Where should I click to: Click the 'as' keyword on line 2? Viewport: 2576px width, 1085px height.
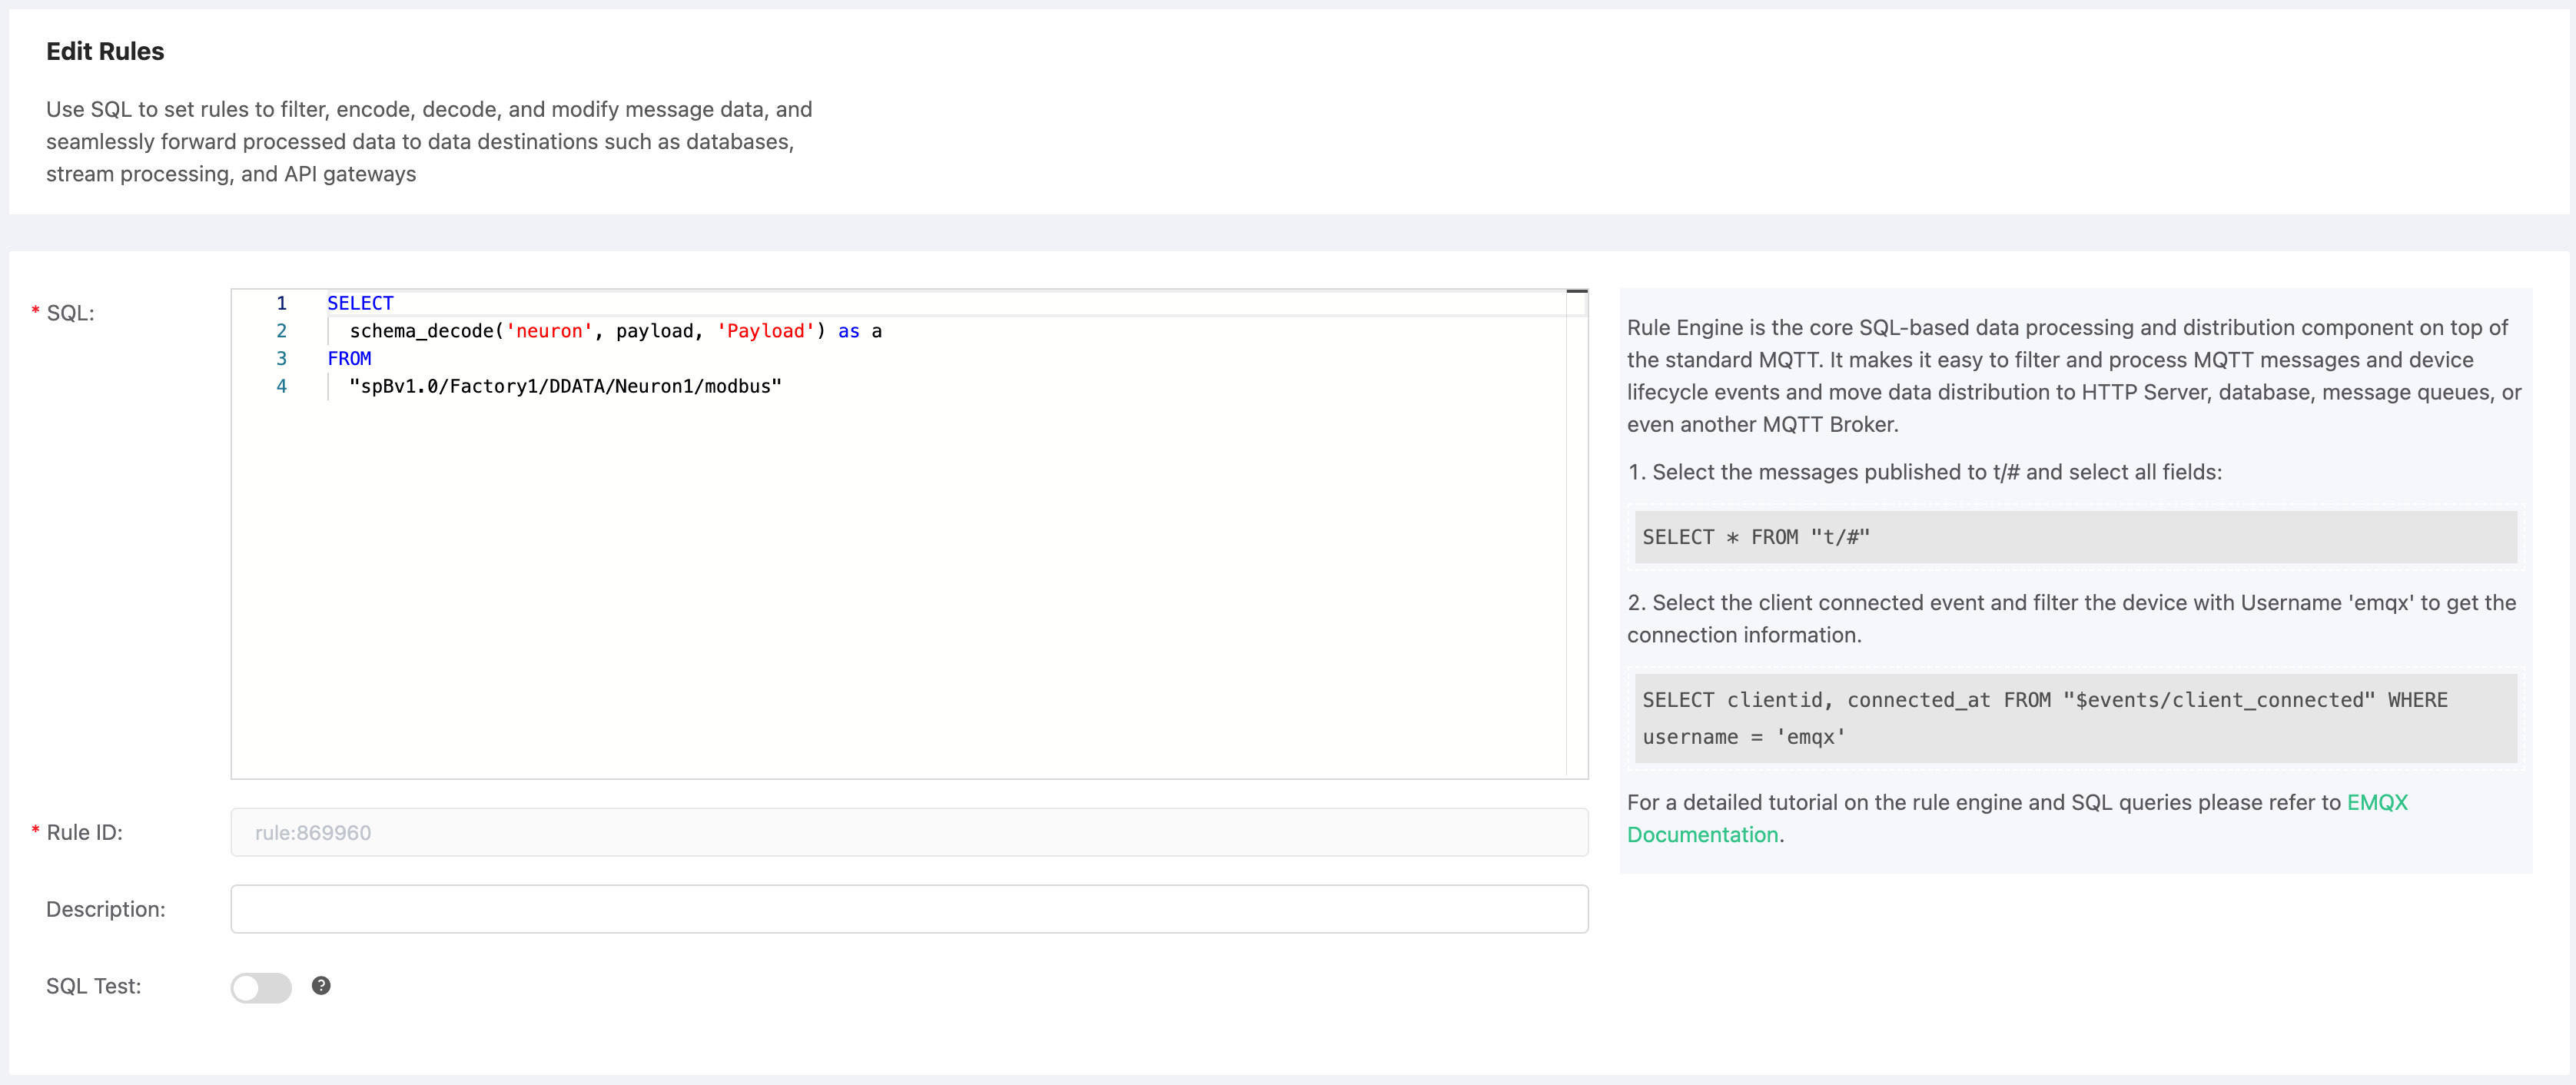[x=848, y=331]
